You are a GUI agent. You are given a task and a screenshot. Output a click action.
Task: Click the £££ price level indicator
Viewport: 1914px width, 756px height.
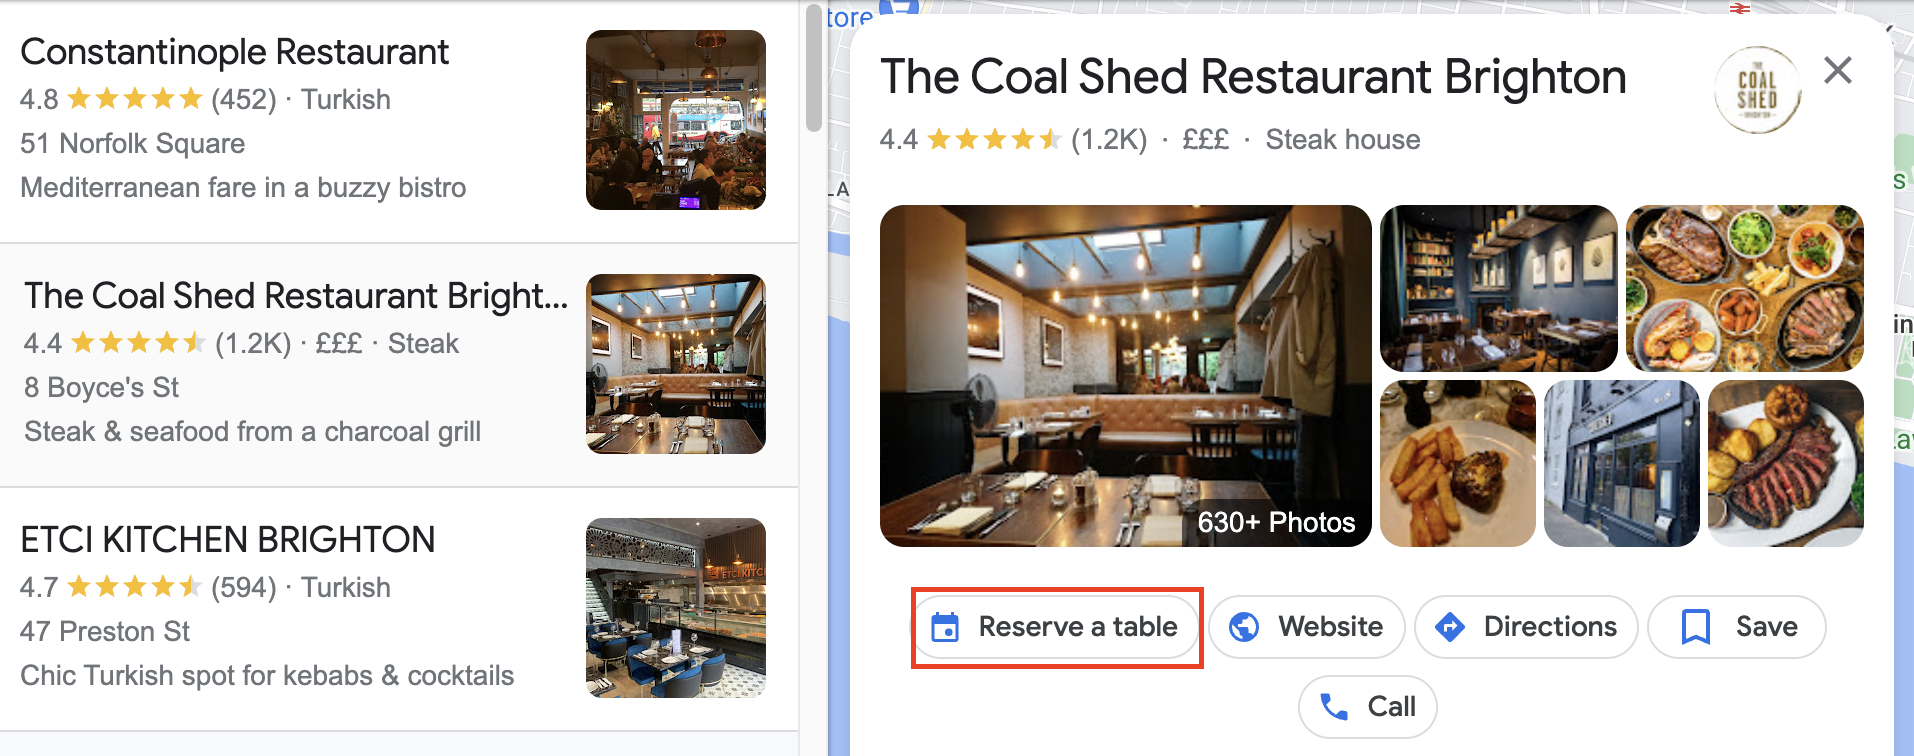(x=1206, y=139)
